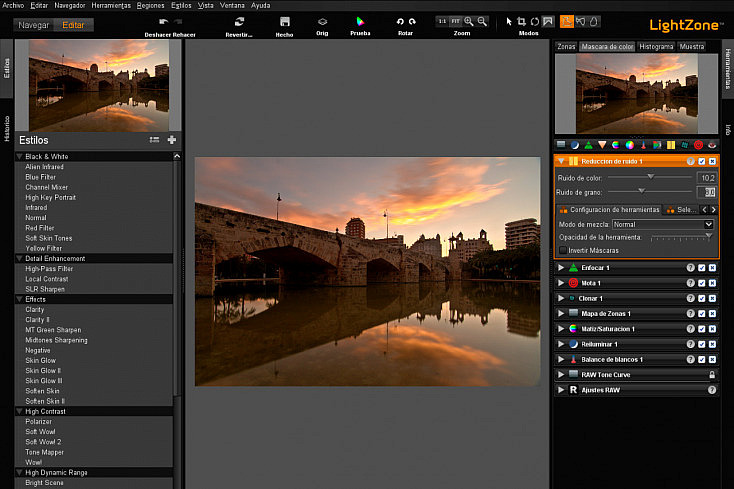Toggle Balance de blancos 1 checkbox
This screenshot has height=489, width=734.
click(x=702, y=359)
